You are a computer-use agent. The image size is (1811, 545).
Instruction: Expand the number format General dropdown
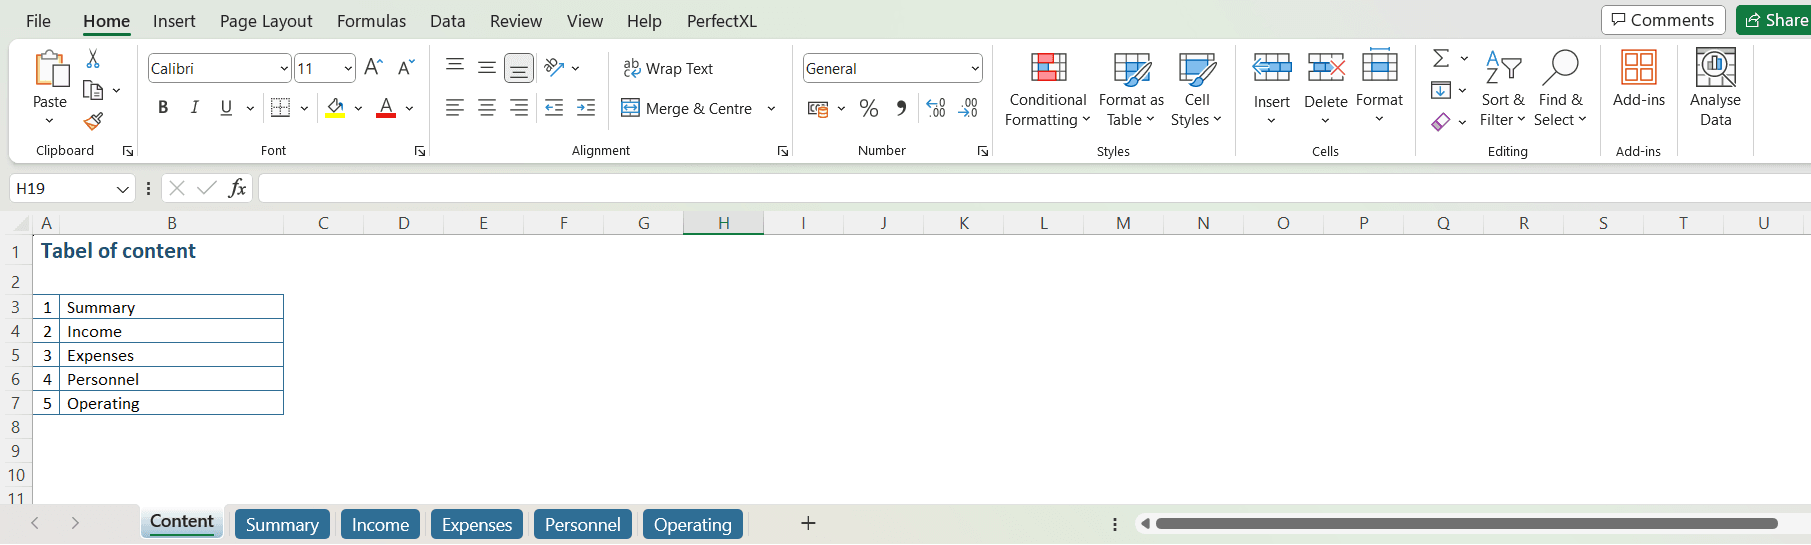click(x=975, y=68)
